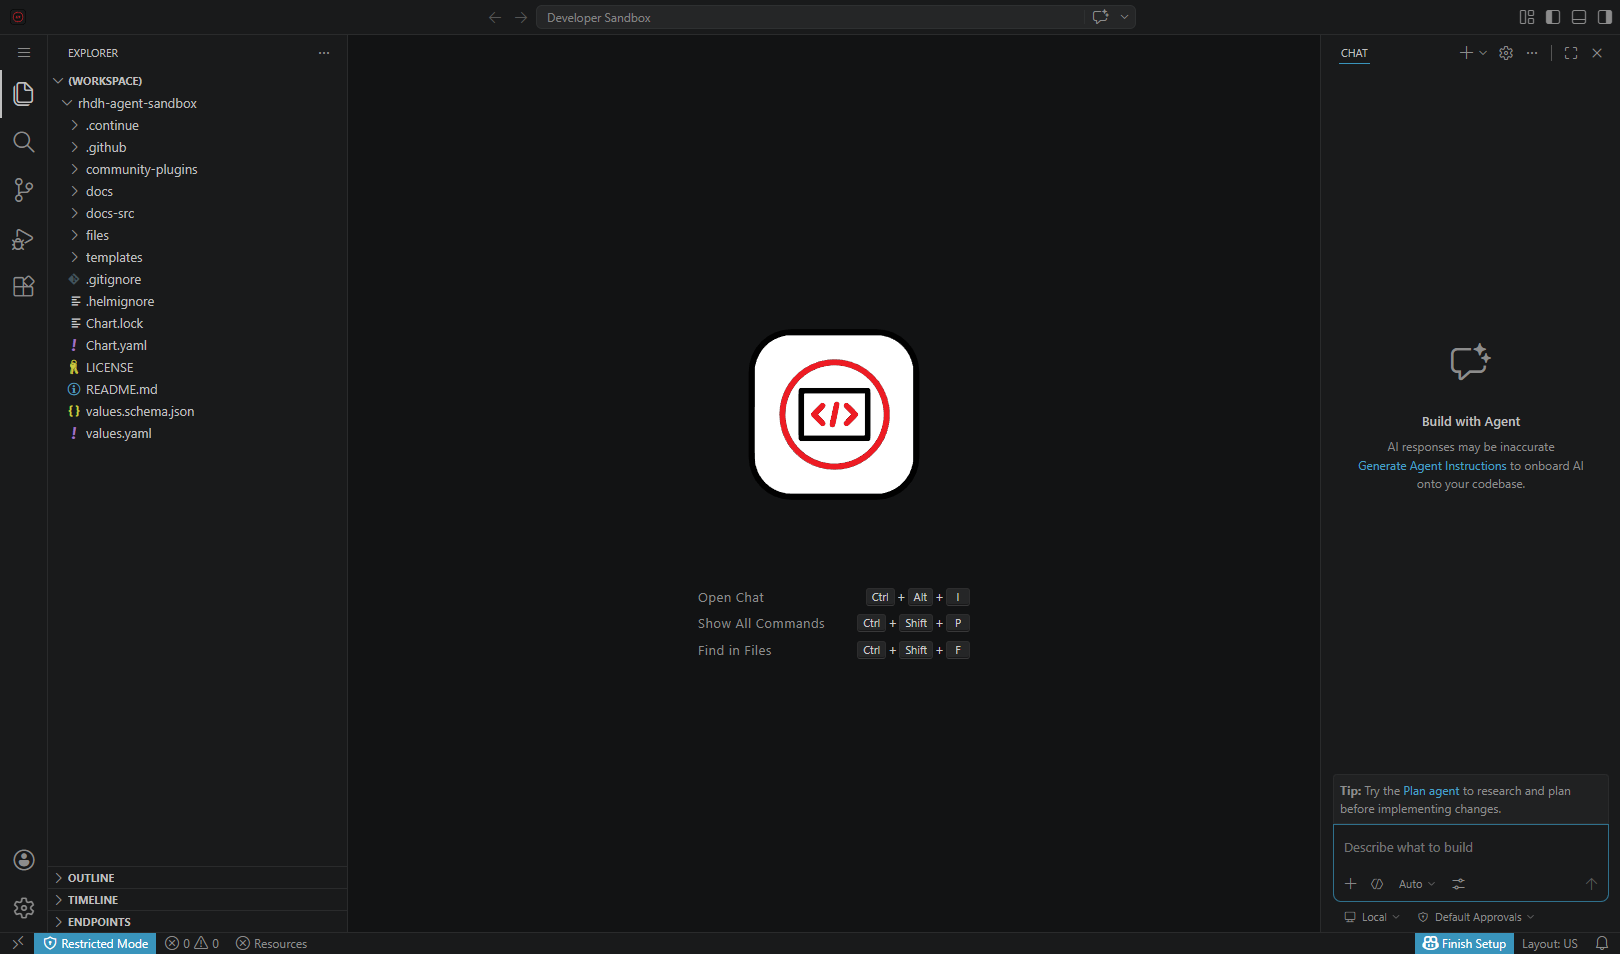Open chat settings gear icon
This screenshot has width=1620, height=954.
1506,53
